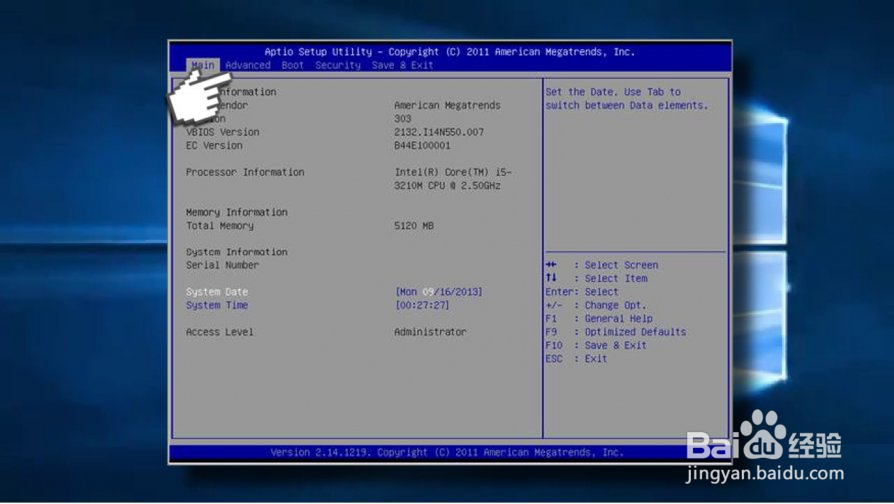
Task: Click the left-right arrows Select Screen icon
Action: (551, 265)
